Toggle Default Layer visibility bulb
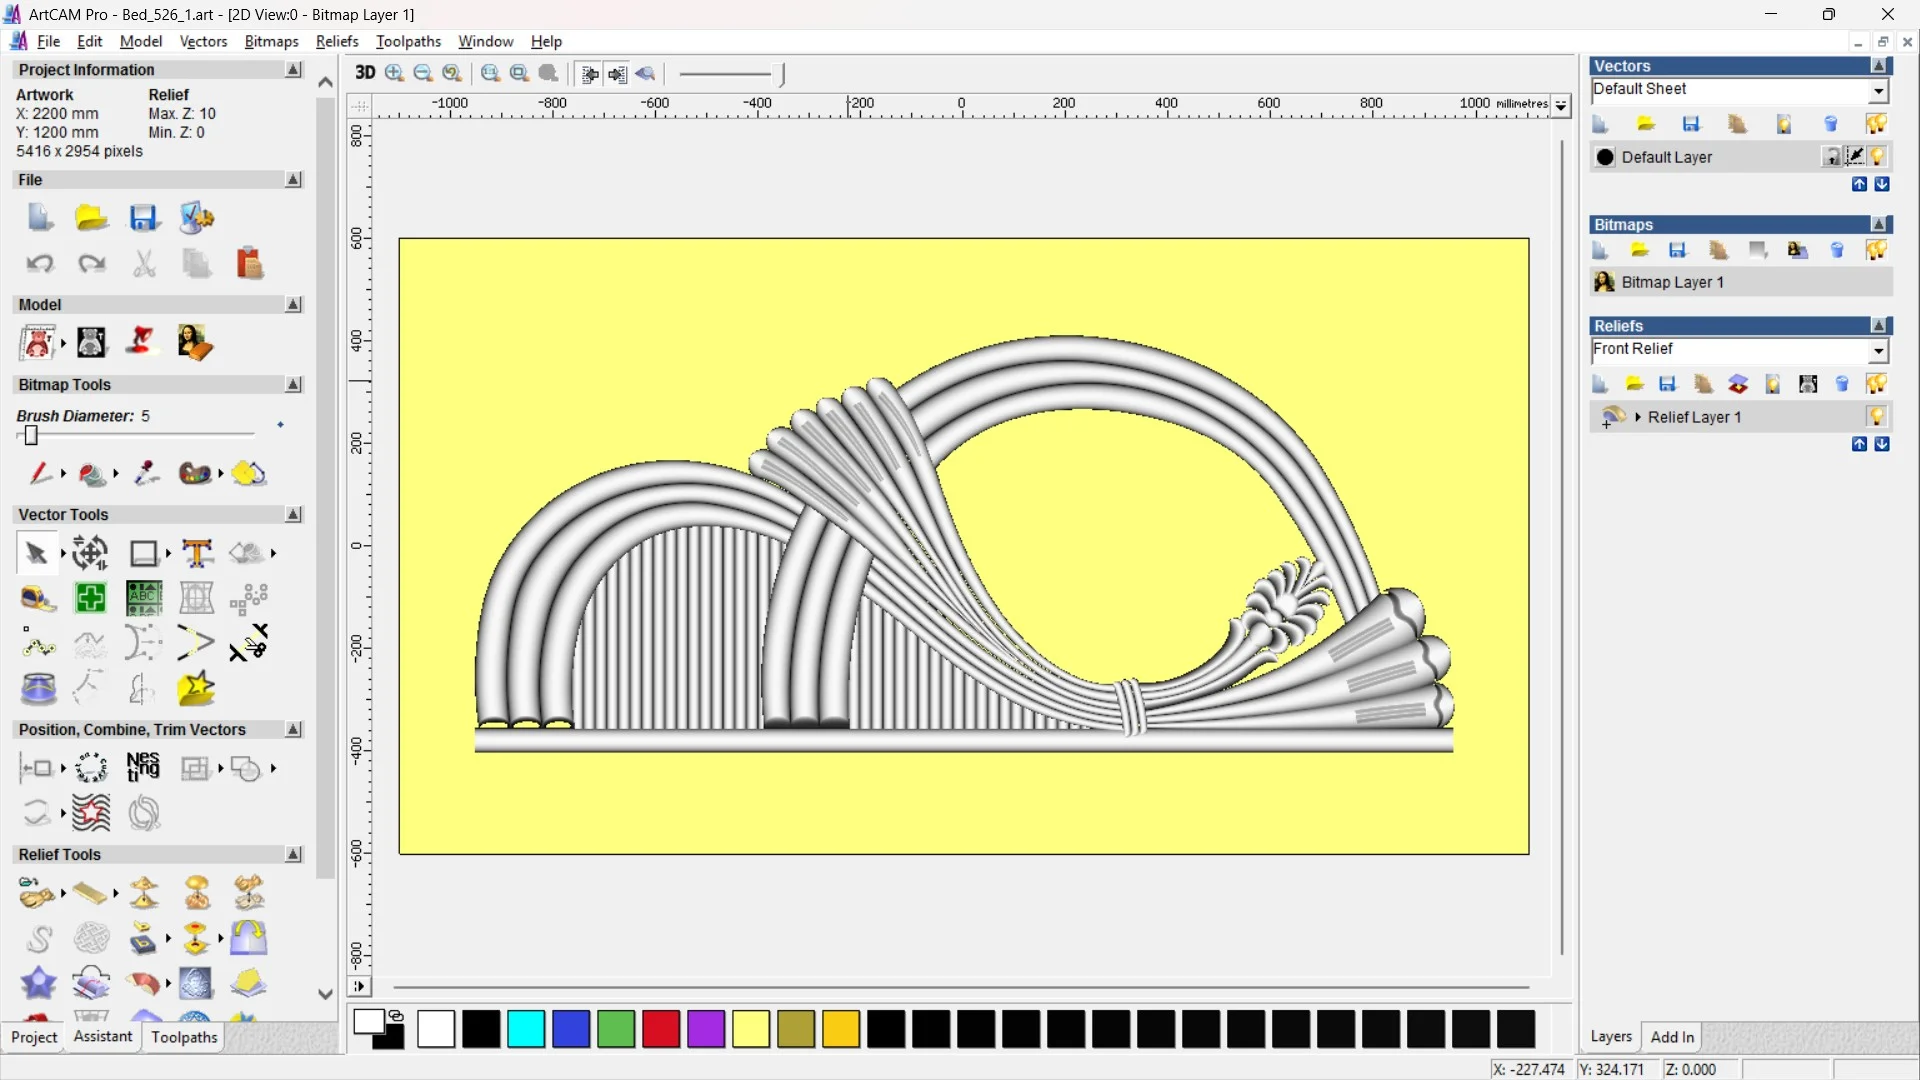The height and width of the screenshot is (1080, 1920). 1877,157
